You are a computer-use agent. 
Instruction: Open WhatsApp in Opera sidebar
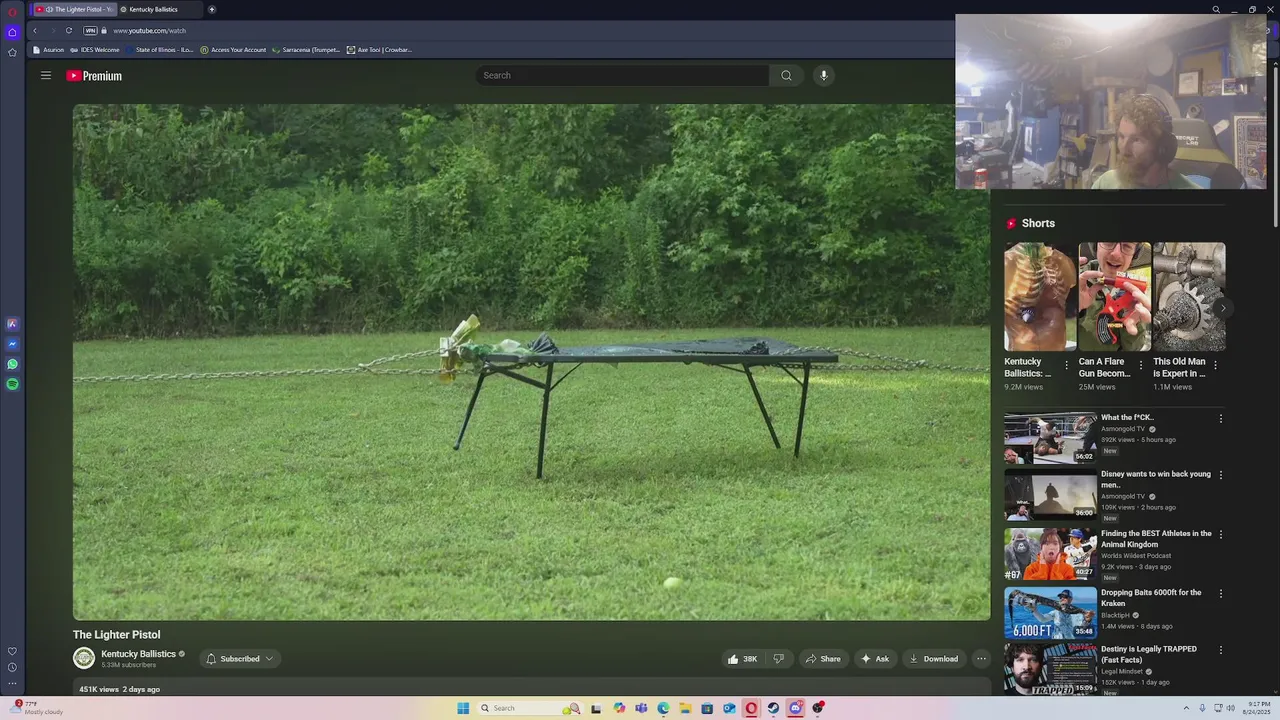[12, 364]
